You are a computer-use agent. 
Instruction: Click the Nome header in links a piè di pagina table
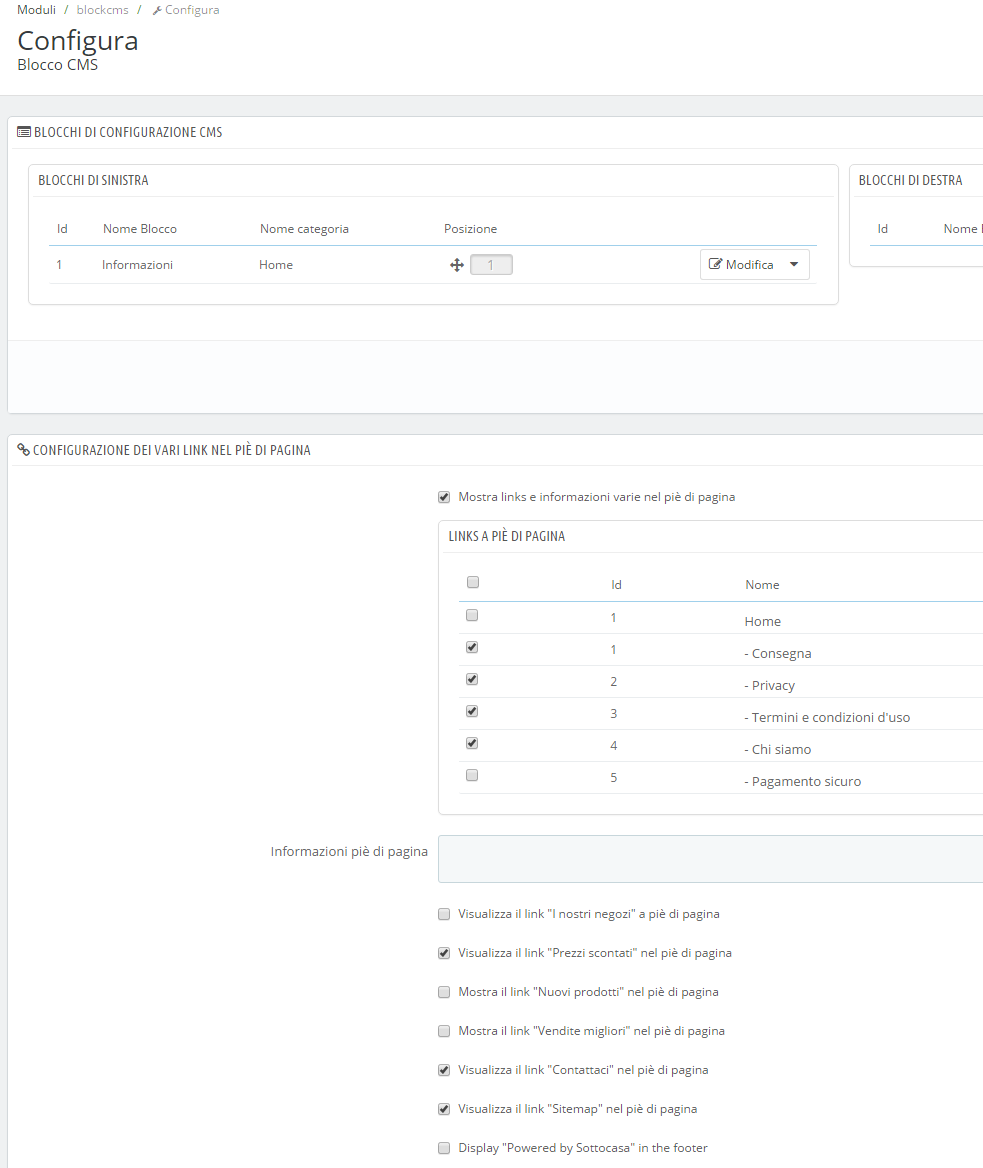click(x=763, y=585)
